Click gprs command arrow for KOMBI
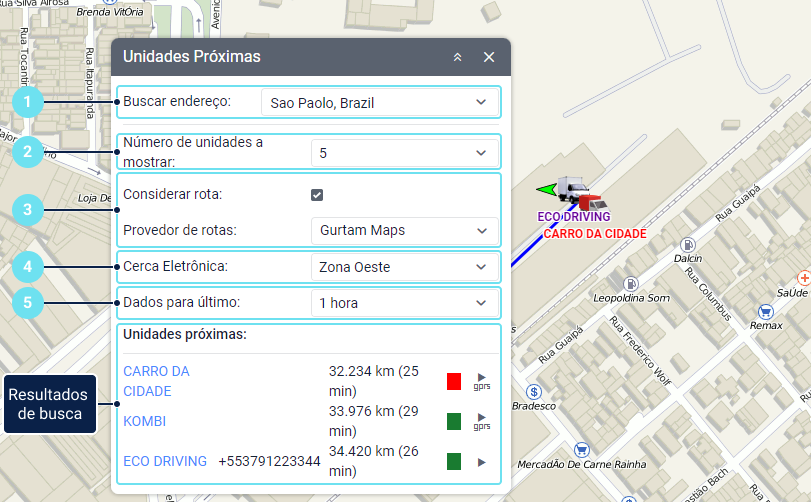 482,421
